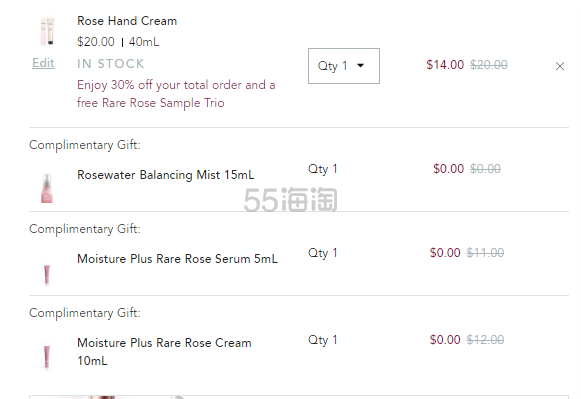Click the $14.00 discounted price
Screen dimensions: 581x399
[445, 65]
